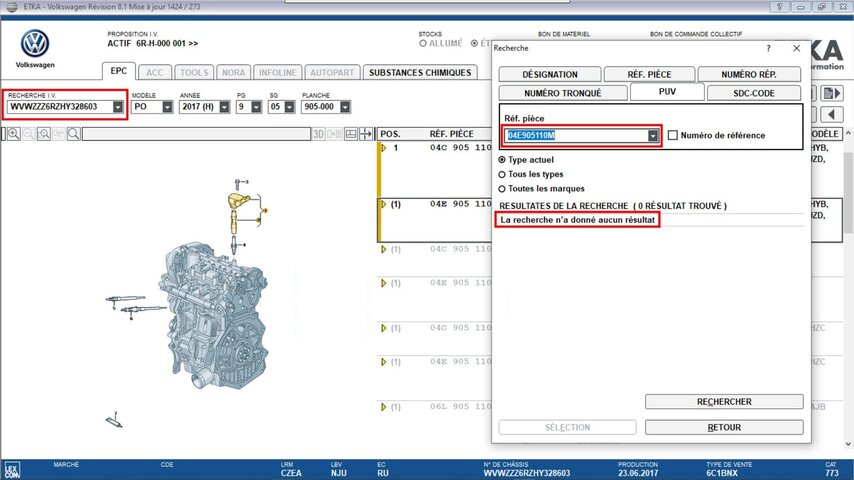Click the disabled SÉLECTION button

(568, 427)
